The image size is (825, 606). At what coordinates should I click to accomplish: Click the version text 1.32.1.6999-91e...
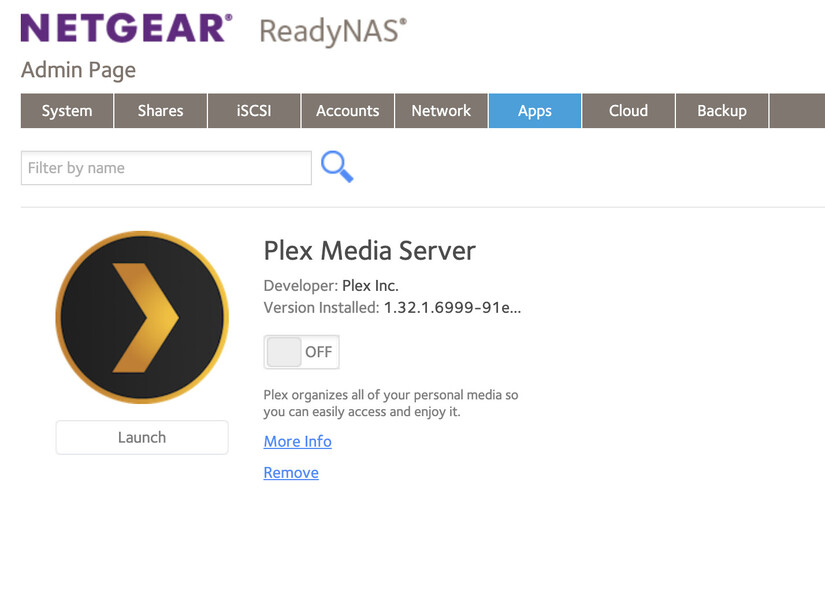coord(452,307)
